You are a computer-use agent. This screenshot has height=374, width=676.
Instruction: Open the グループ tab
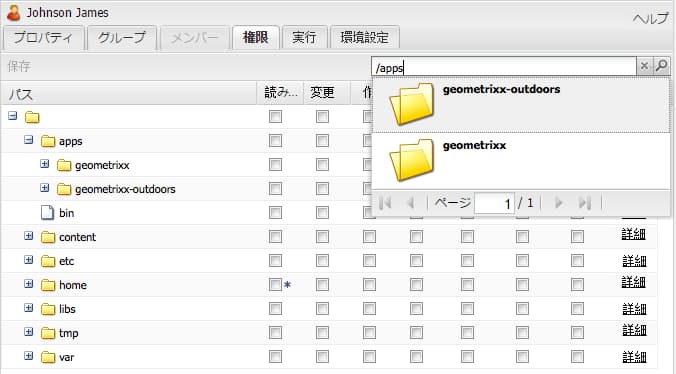tap(122, 38)
